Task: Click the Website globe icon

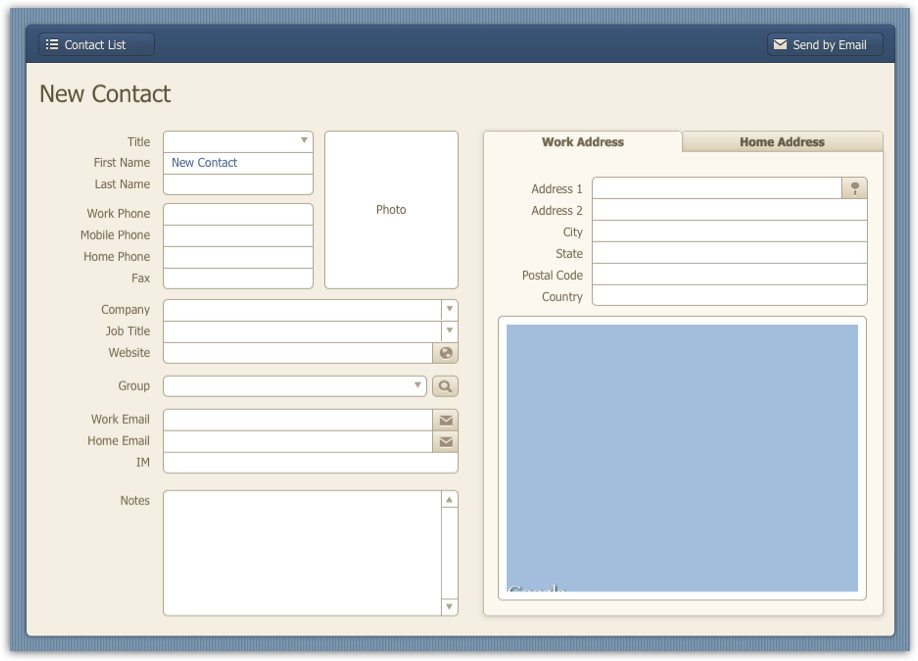Action: tap(445, 353)
